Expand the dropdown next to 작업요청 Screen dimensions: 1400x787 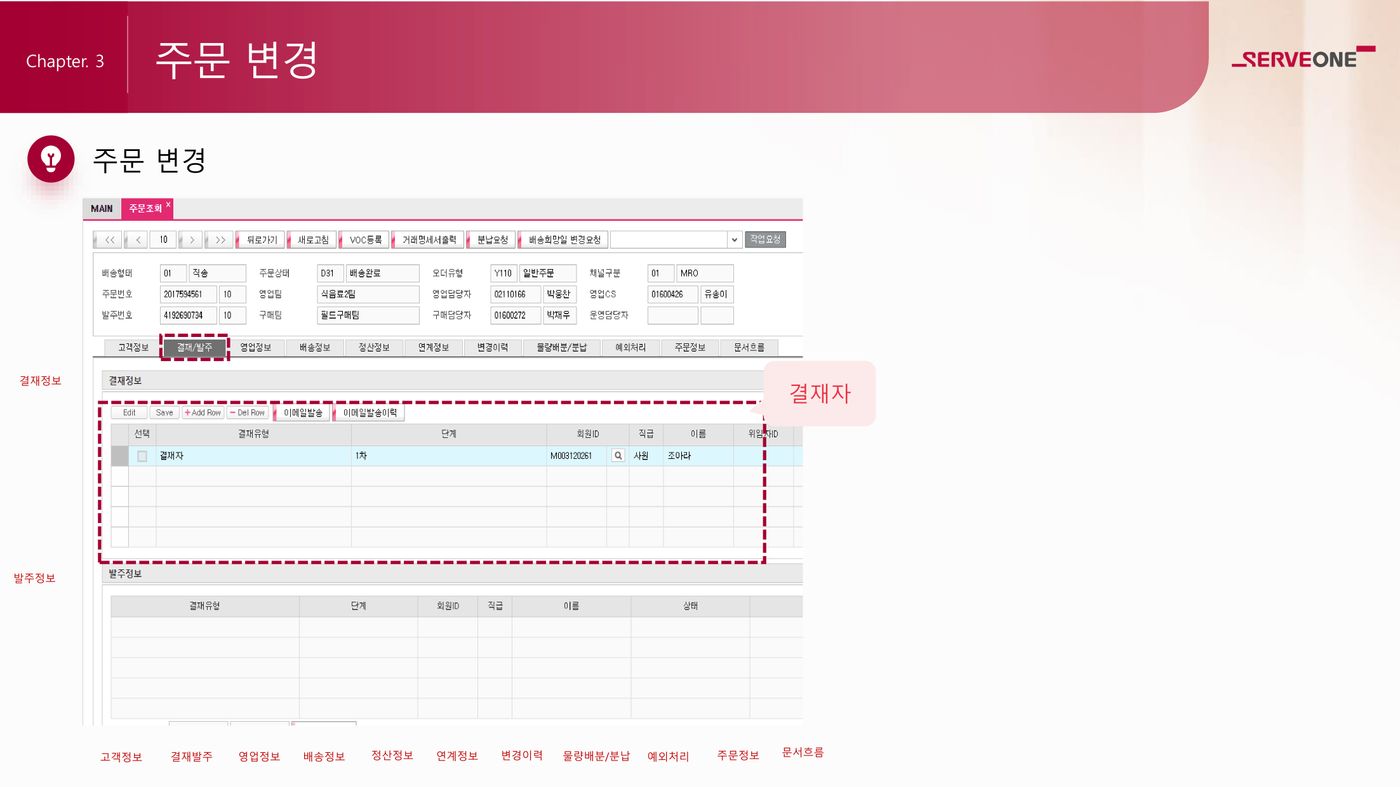[735, 240]
